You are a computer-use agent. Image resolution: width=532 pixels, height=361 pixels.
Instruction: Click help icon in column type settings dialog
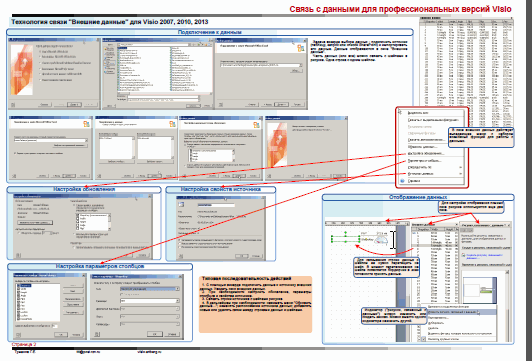97,334
